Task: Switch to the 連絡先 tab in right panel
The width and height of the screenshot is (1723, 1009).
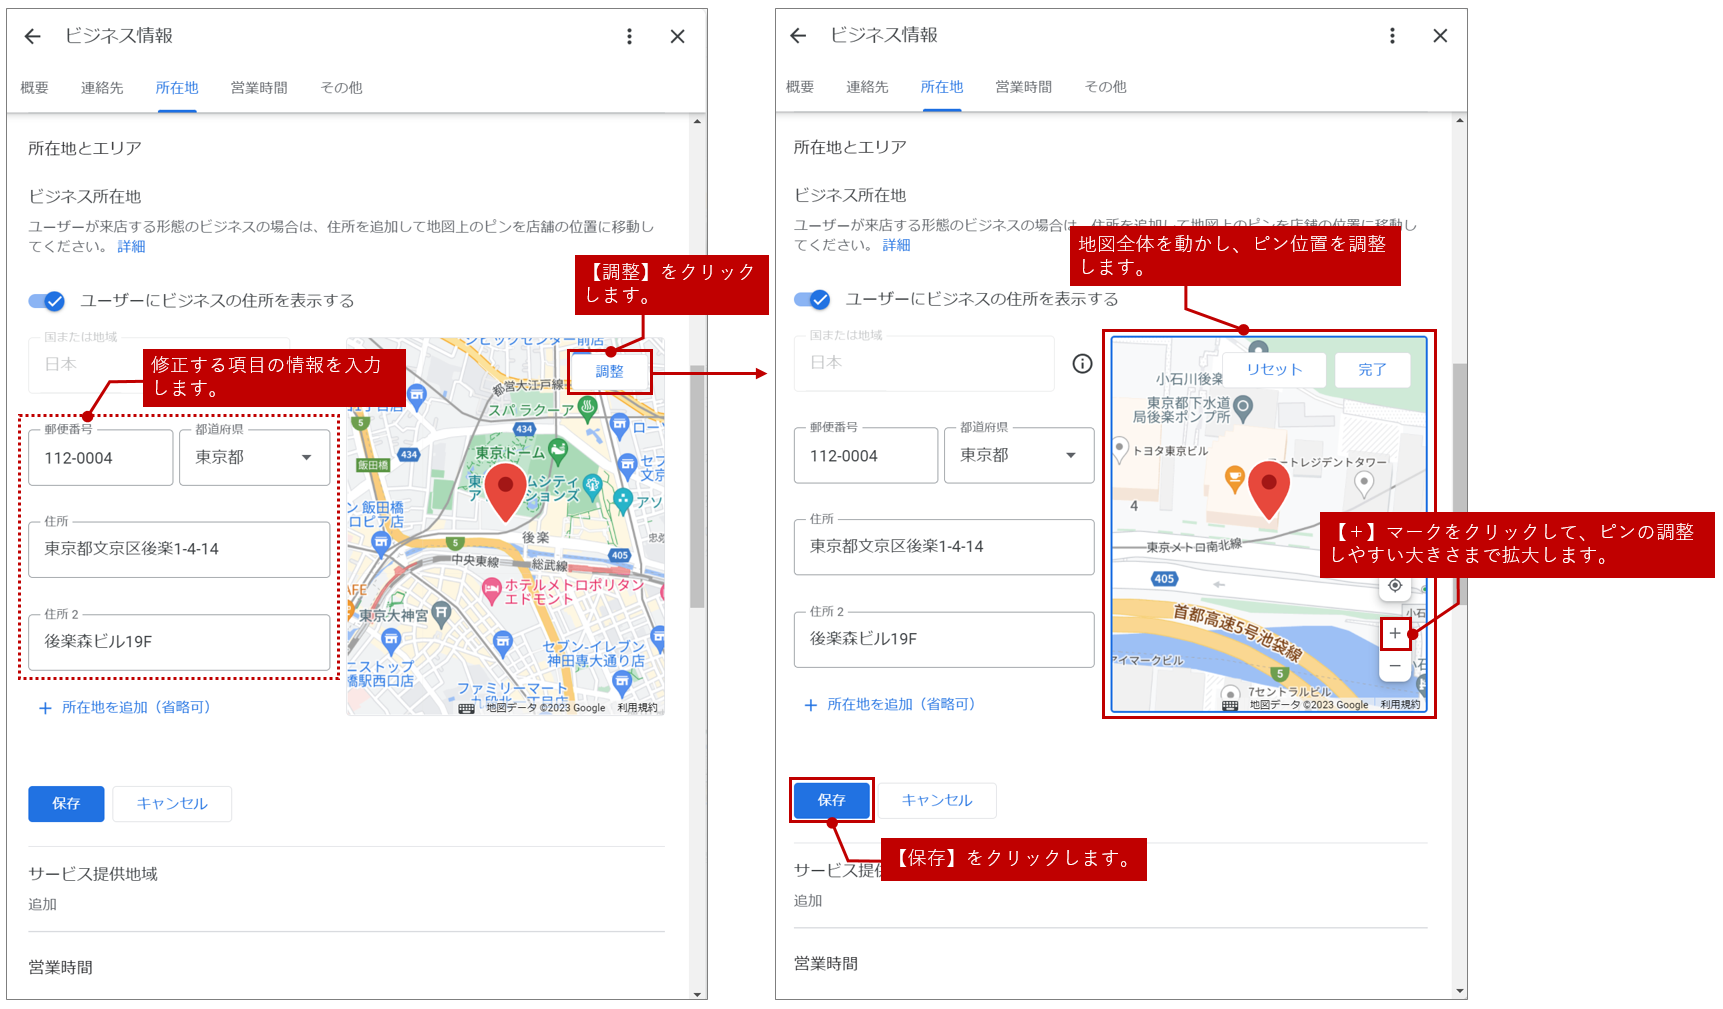Action: point(867,87)
